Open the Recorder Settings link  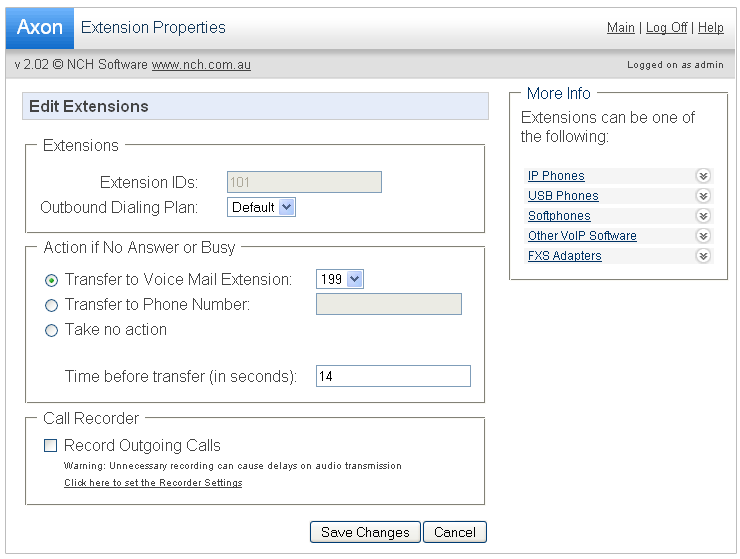pyautogui.click(x=153, y=483)
